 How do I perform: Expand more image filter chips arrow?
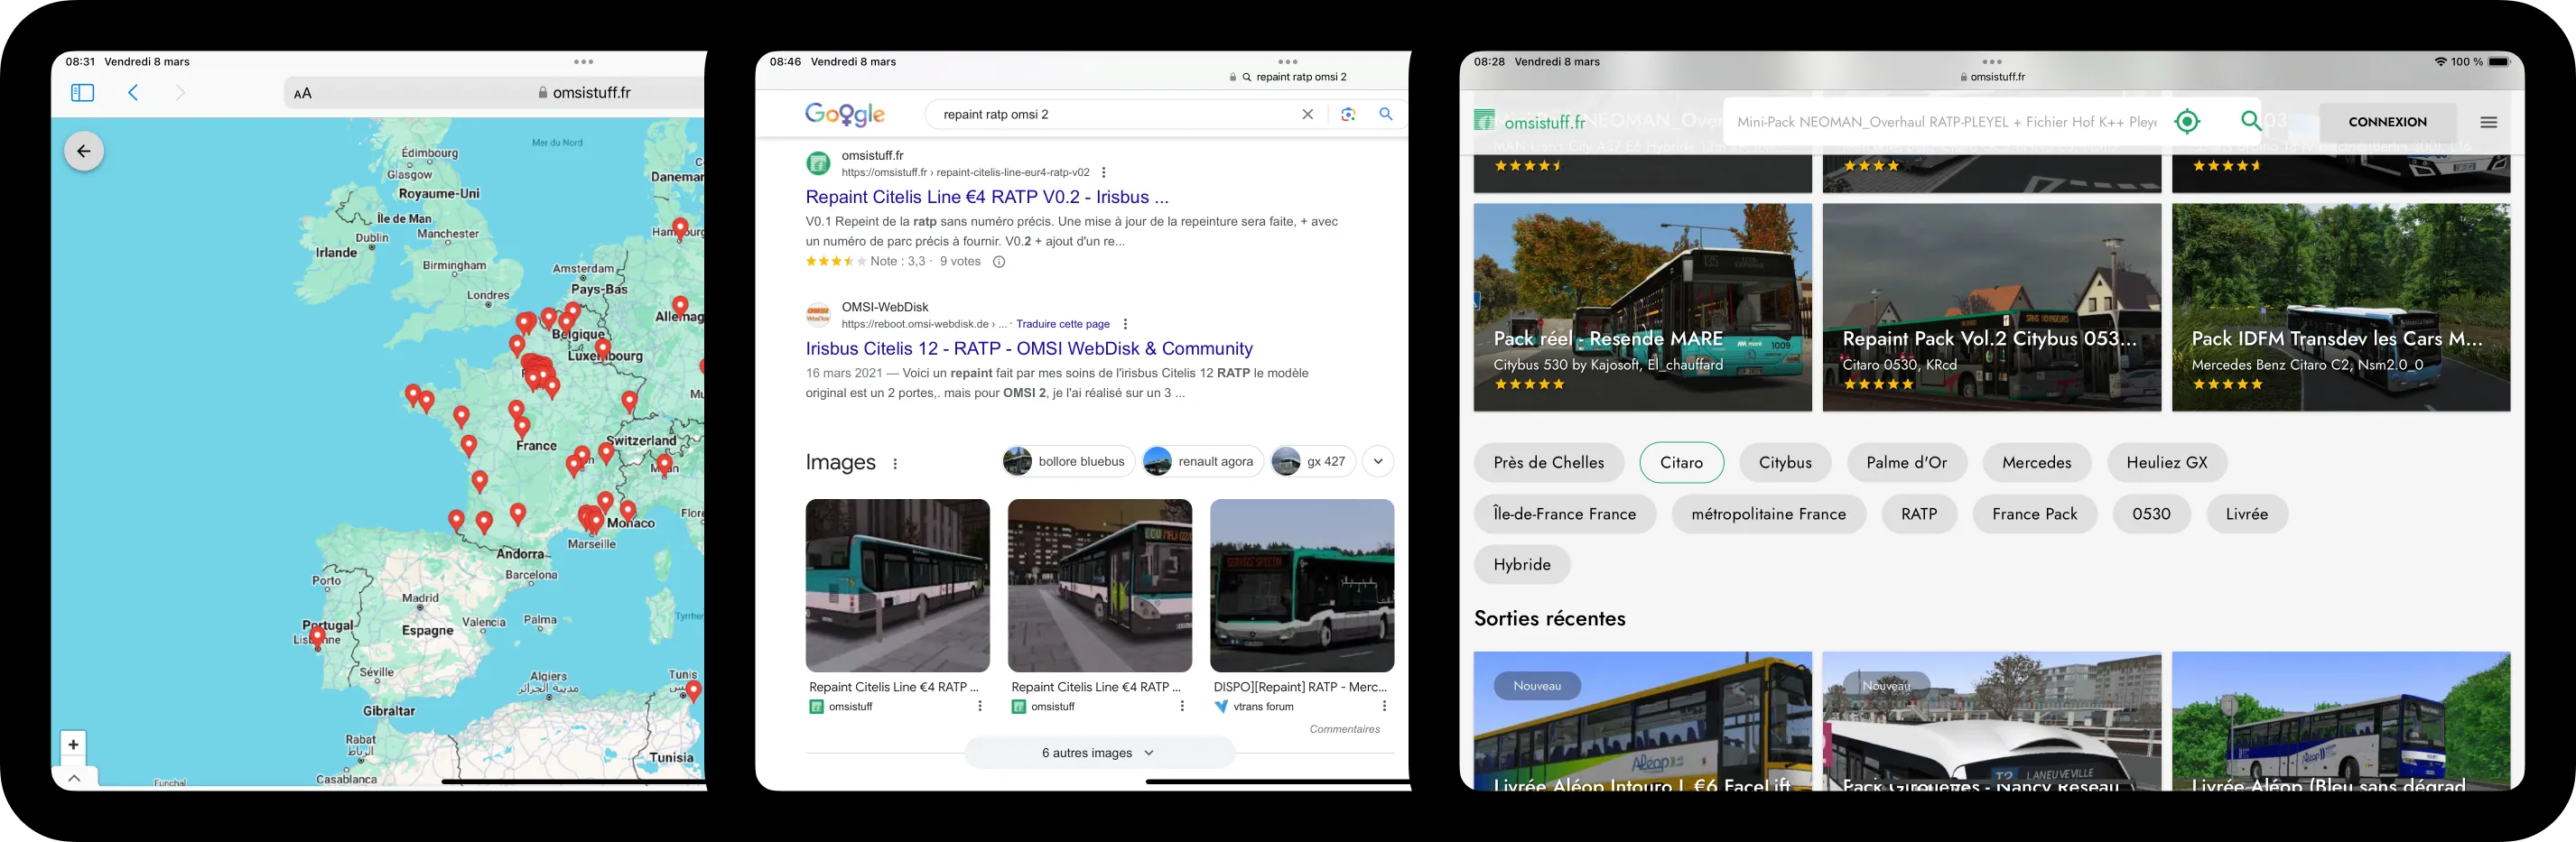tap(1378, 461)
